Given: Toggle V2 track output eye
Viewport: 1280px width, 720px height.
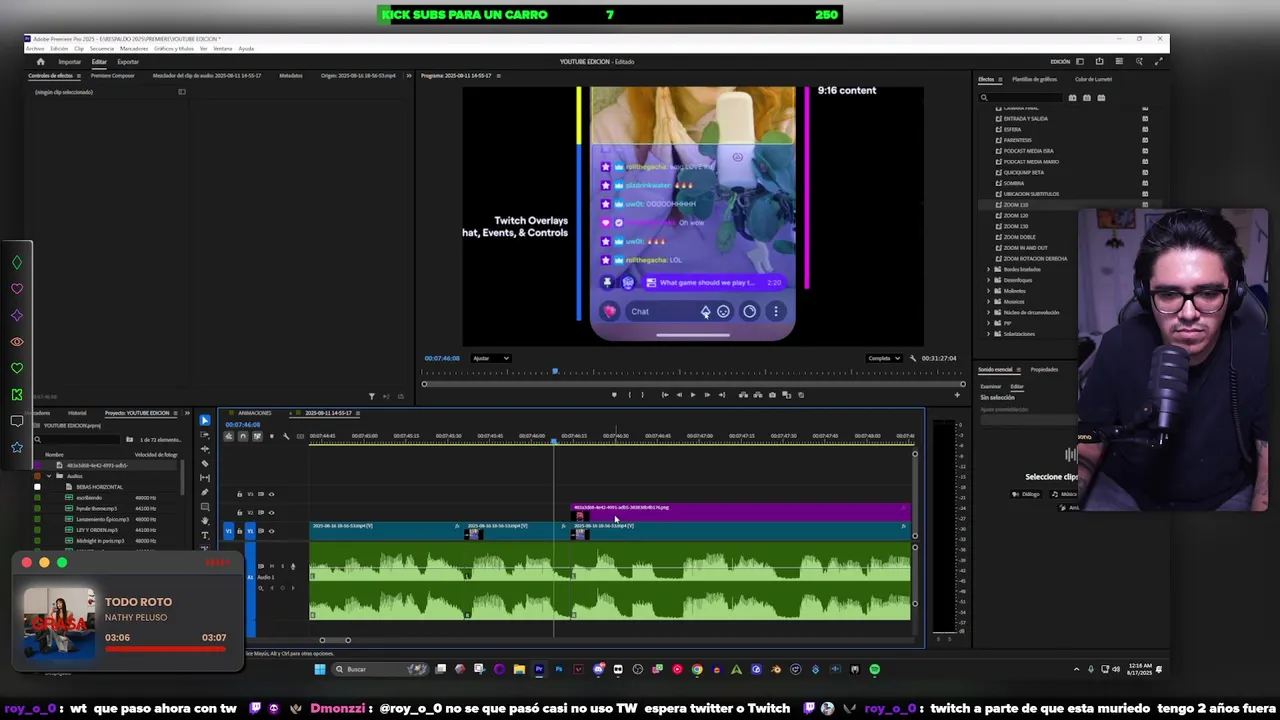Looking at the screenshot, I should point(271,512).
